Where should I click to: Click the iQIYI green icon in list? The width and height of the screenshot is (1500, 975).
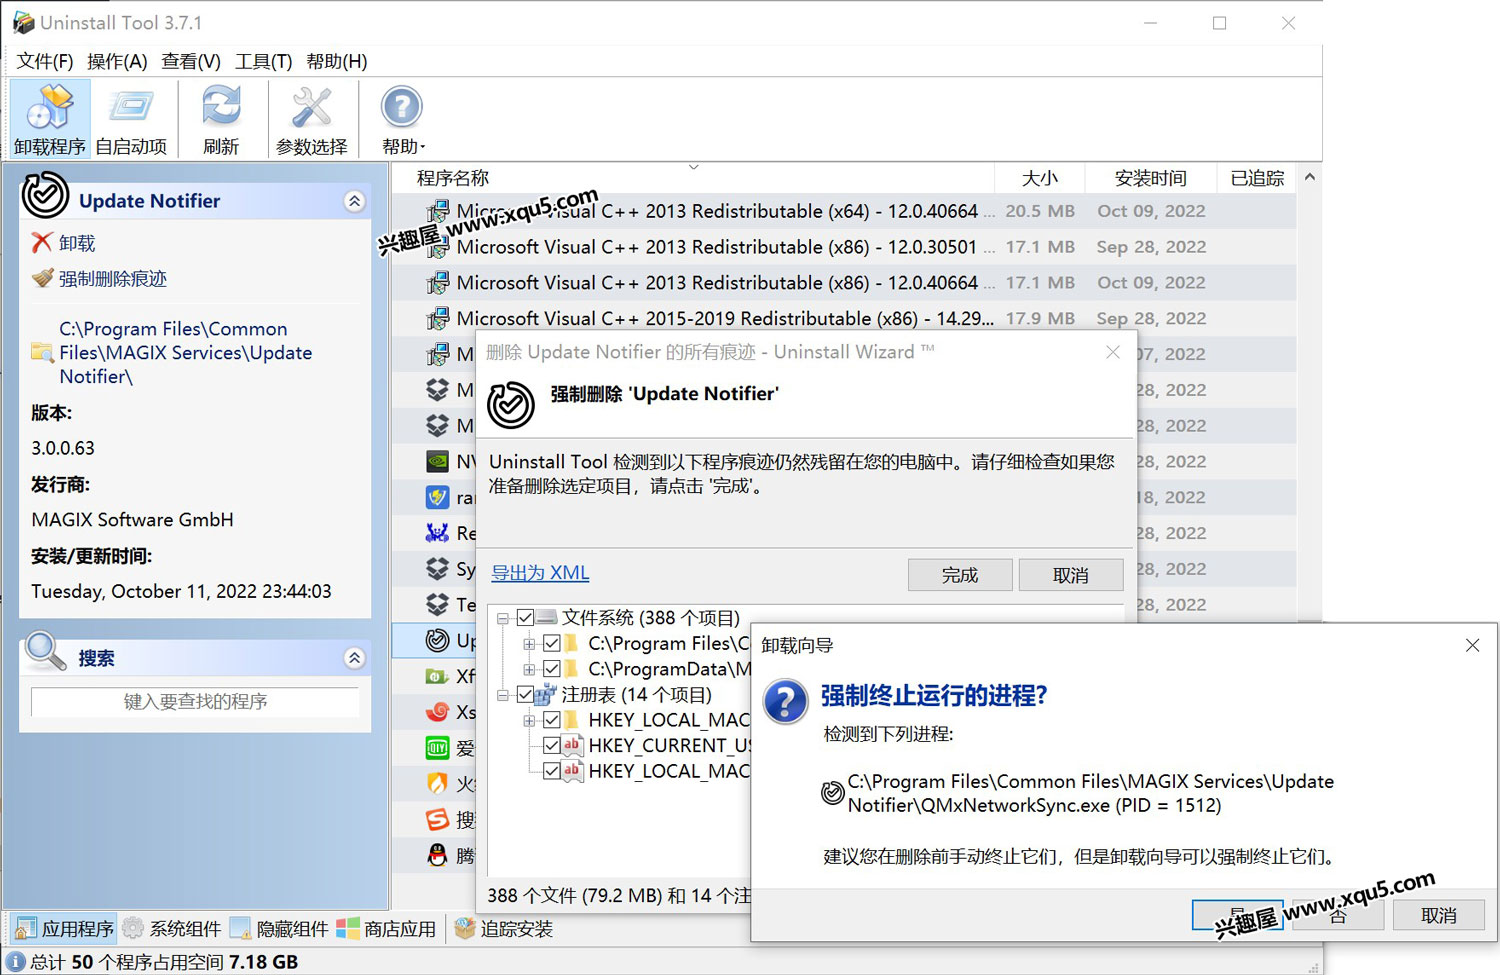[x=437, y=748]
